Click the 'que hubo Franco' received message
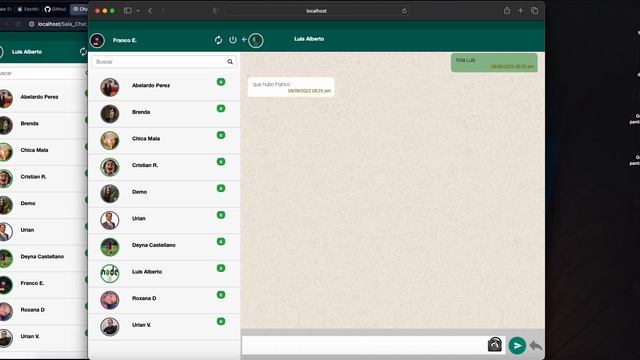Screen dimensions: 640x360 (291, 87)
